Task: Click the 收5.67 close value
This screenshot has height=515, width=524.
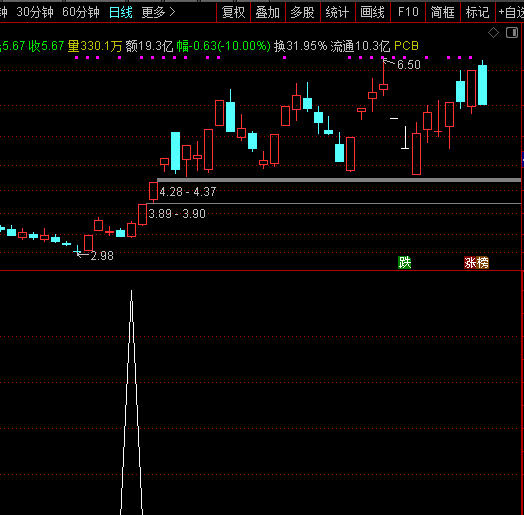Action: point(46,46)
